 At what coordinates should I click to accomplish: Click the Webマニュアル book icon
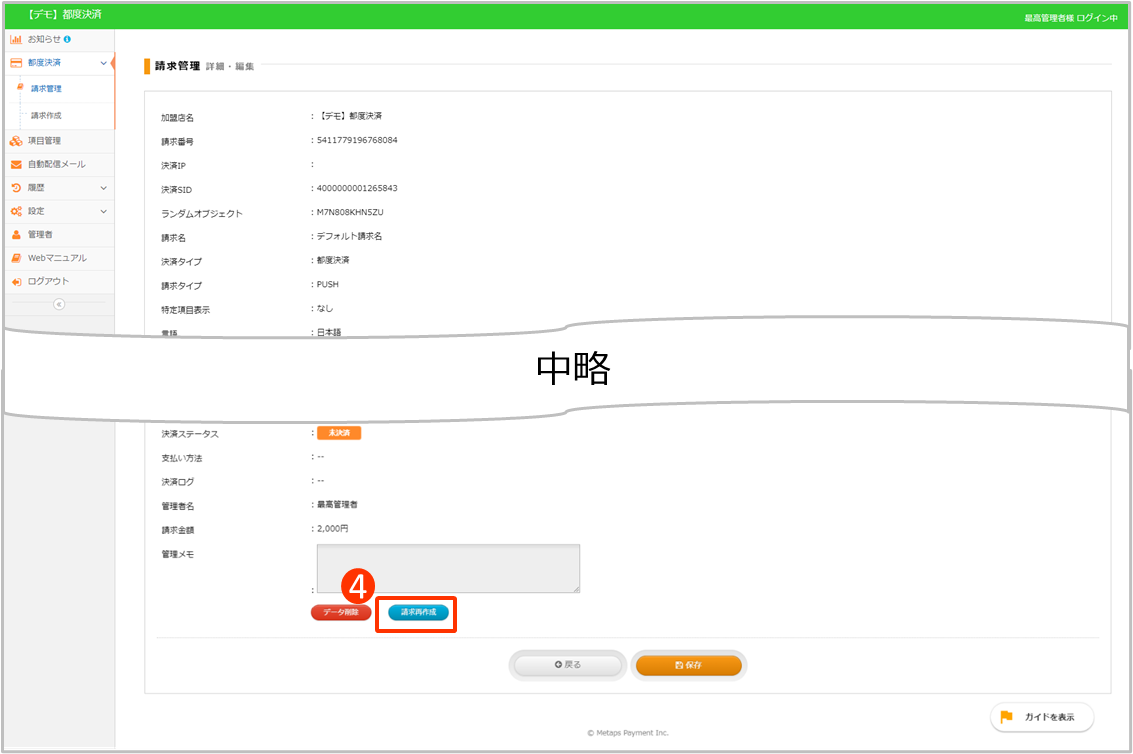click(16, 258)
